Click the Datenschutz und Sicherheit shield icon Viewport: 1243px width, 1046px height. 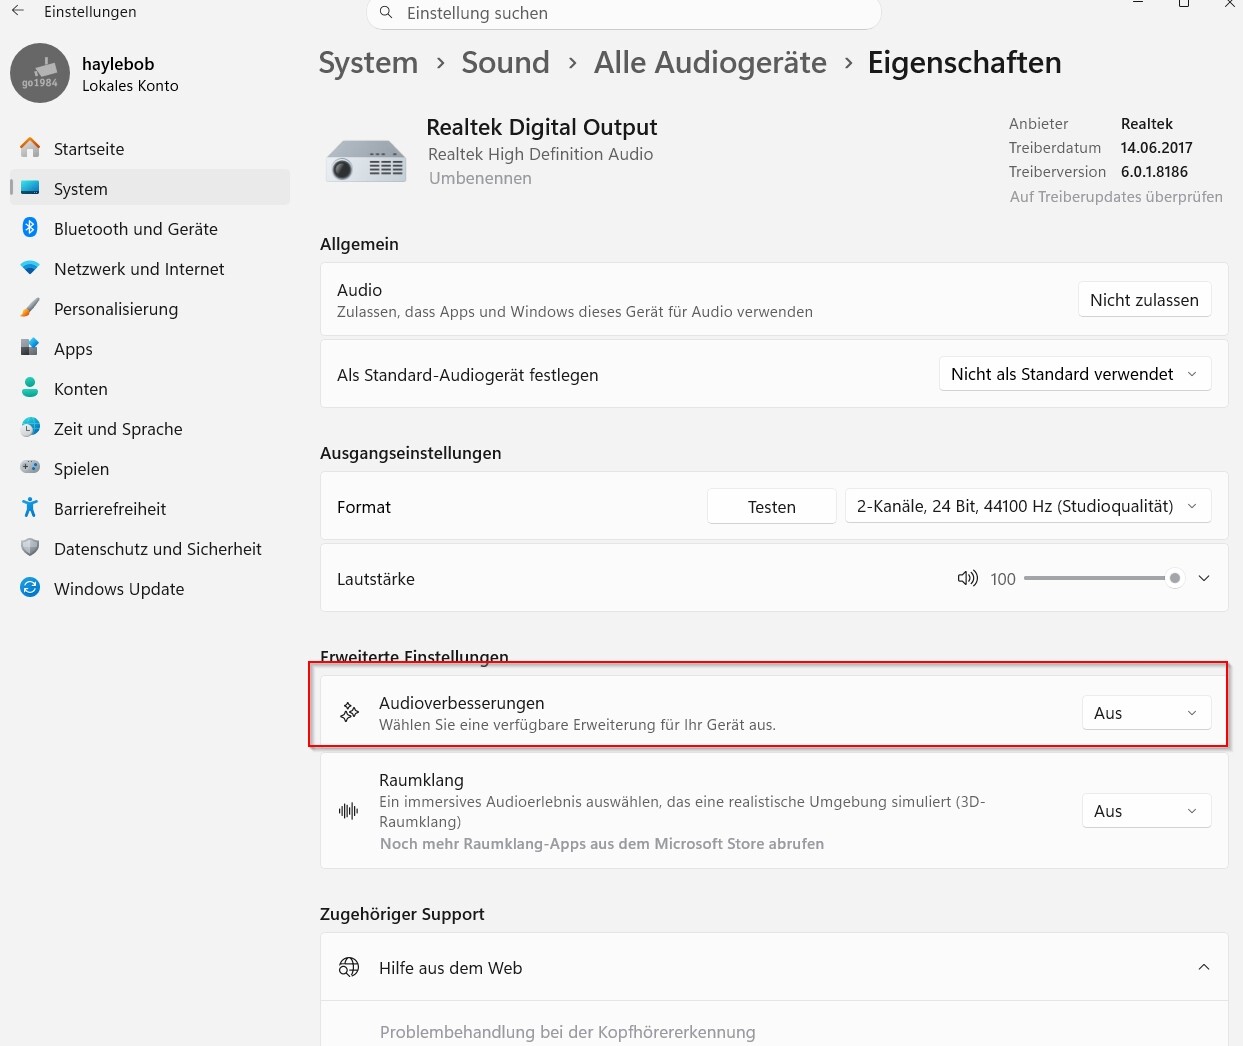click(30, 548)
